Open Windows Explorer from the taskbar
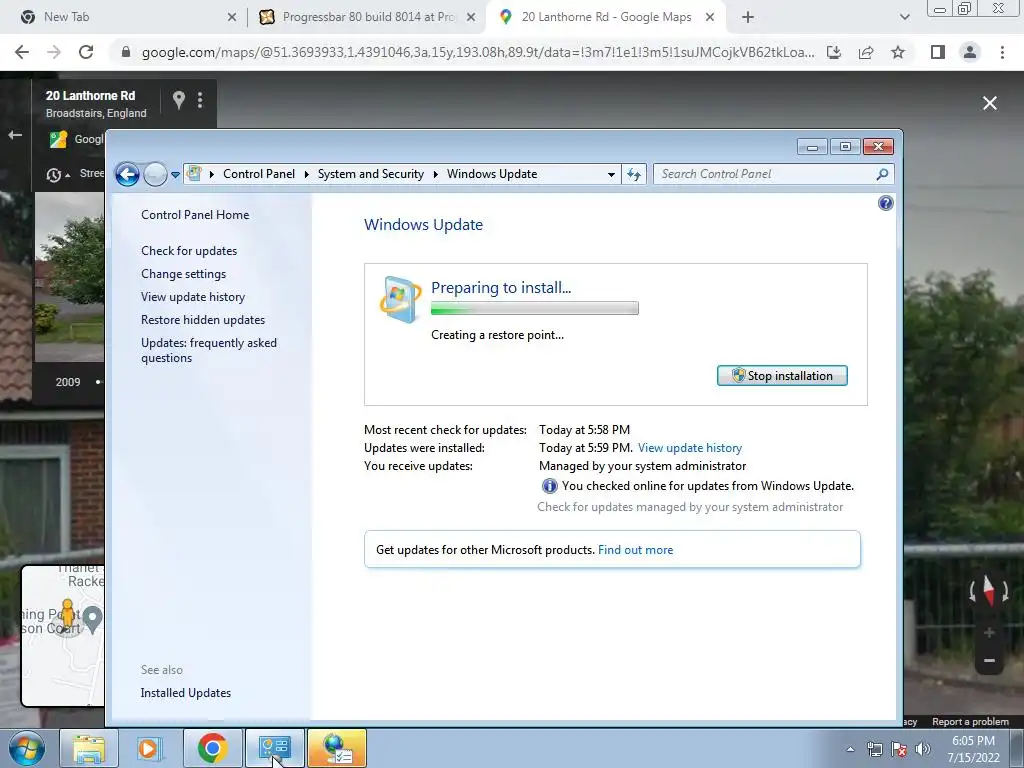 (89, 748)
